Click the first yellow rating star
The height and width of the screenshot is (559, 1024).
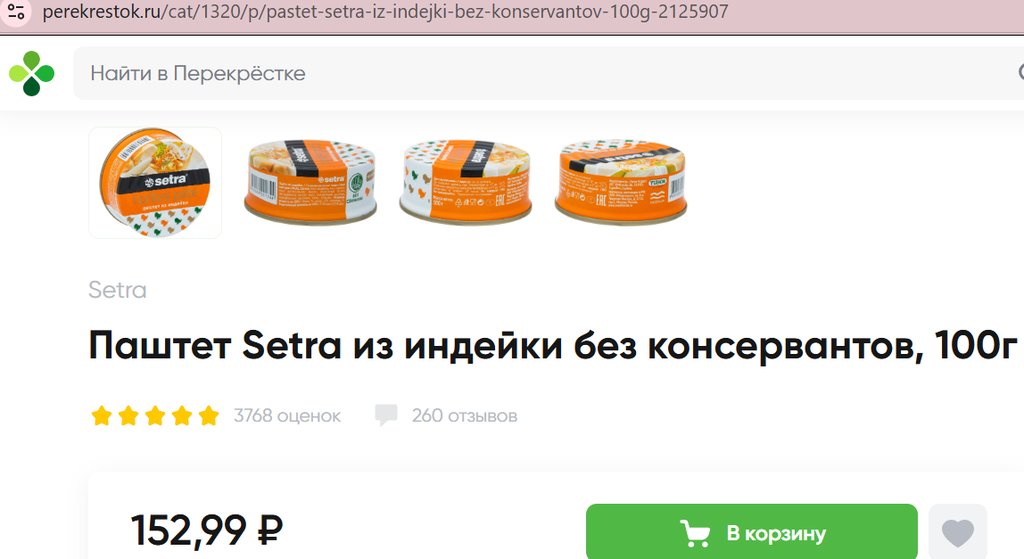point(101,415)
